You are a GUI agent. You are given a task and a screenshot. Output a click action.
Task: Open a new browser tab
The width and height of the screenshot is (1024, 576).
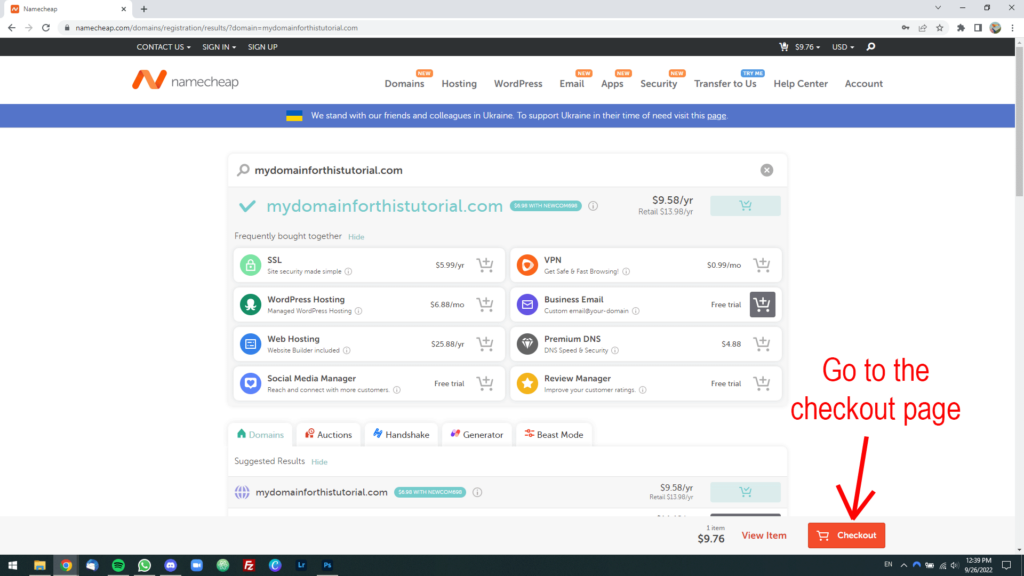tap(144, 9)
